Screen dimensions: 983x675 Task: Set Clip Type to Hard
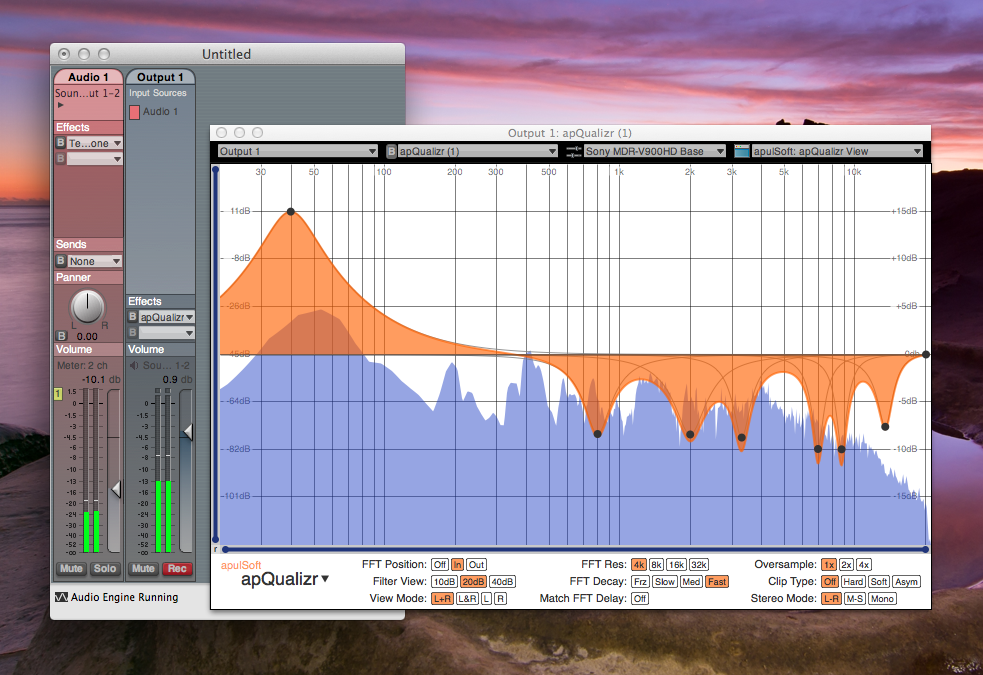tap(853, 582)
